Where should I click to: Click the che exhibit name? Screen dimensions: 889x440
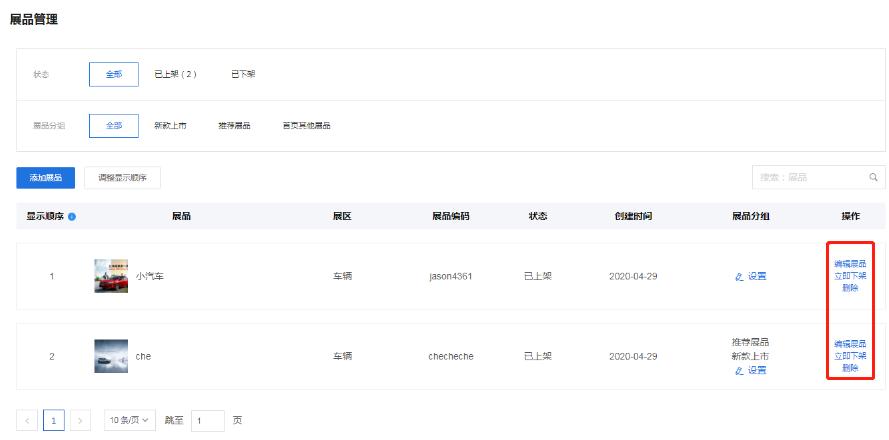tap(143, 357)
